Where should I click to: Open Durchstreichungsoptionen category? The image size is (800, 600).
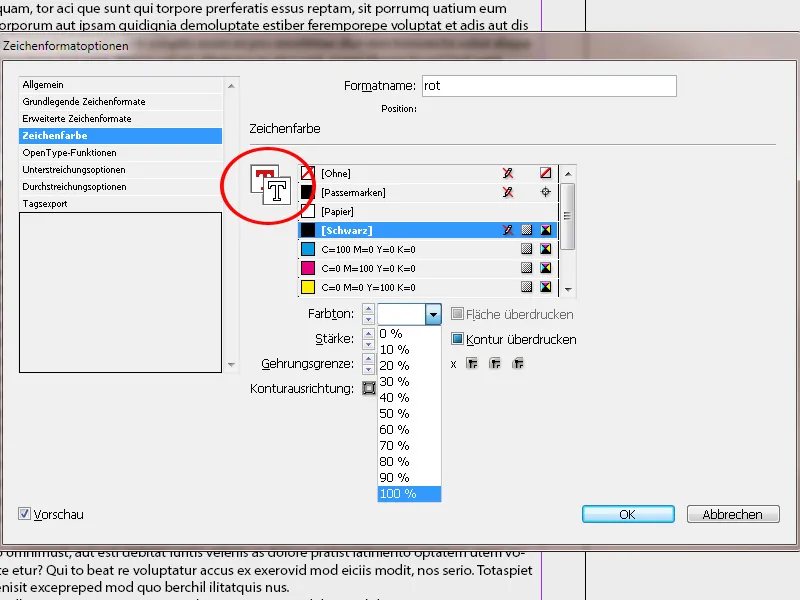coord(120,187)
